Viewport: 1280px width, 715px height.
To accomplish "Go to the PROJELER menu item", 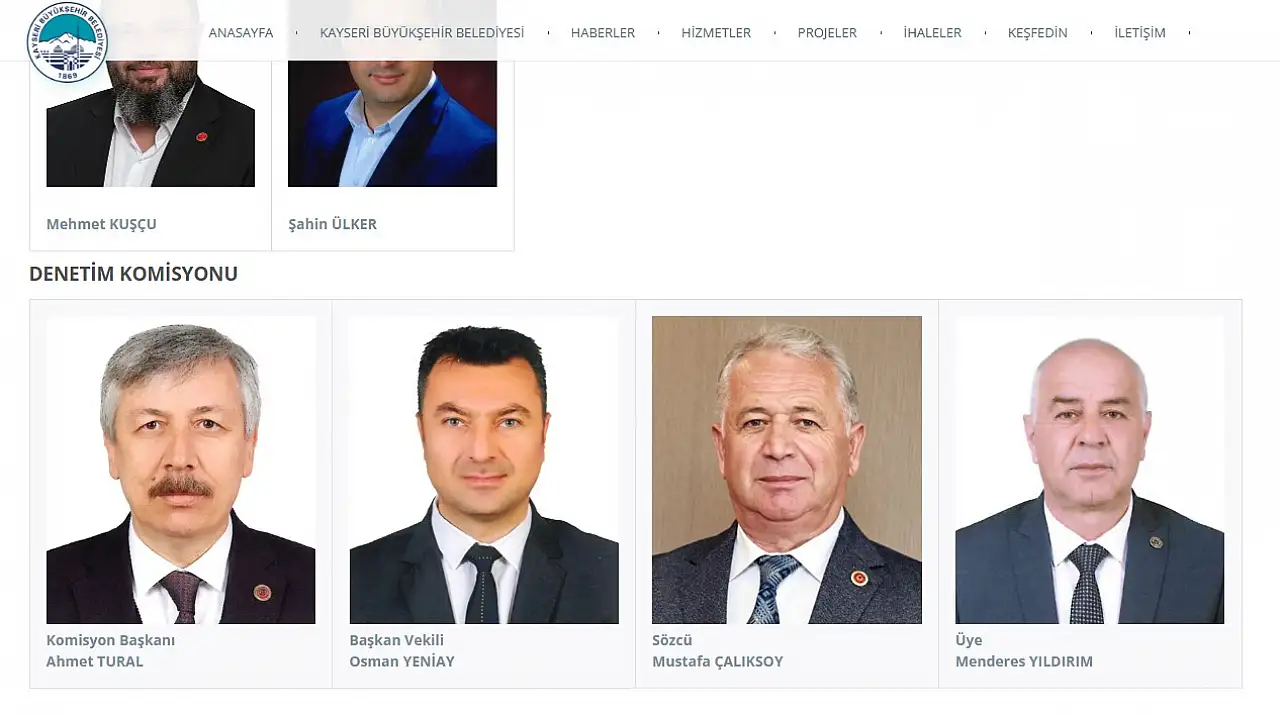I will coord(827,33).
